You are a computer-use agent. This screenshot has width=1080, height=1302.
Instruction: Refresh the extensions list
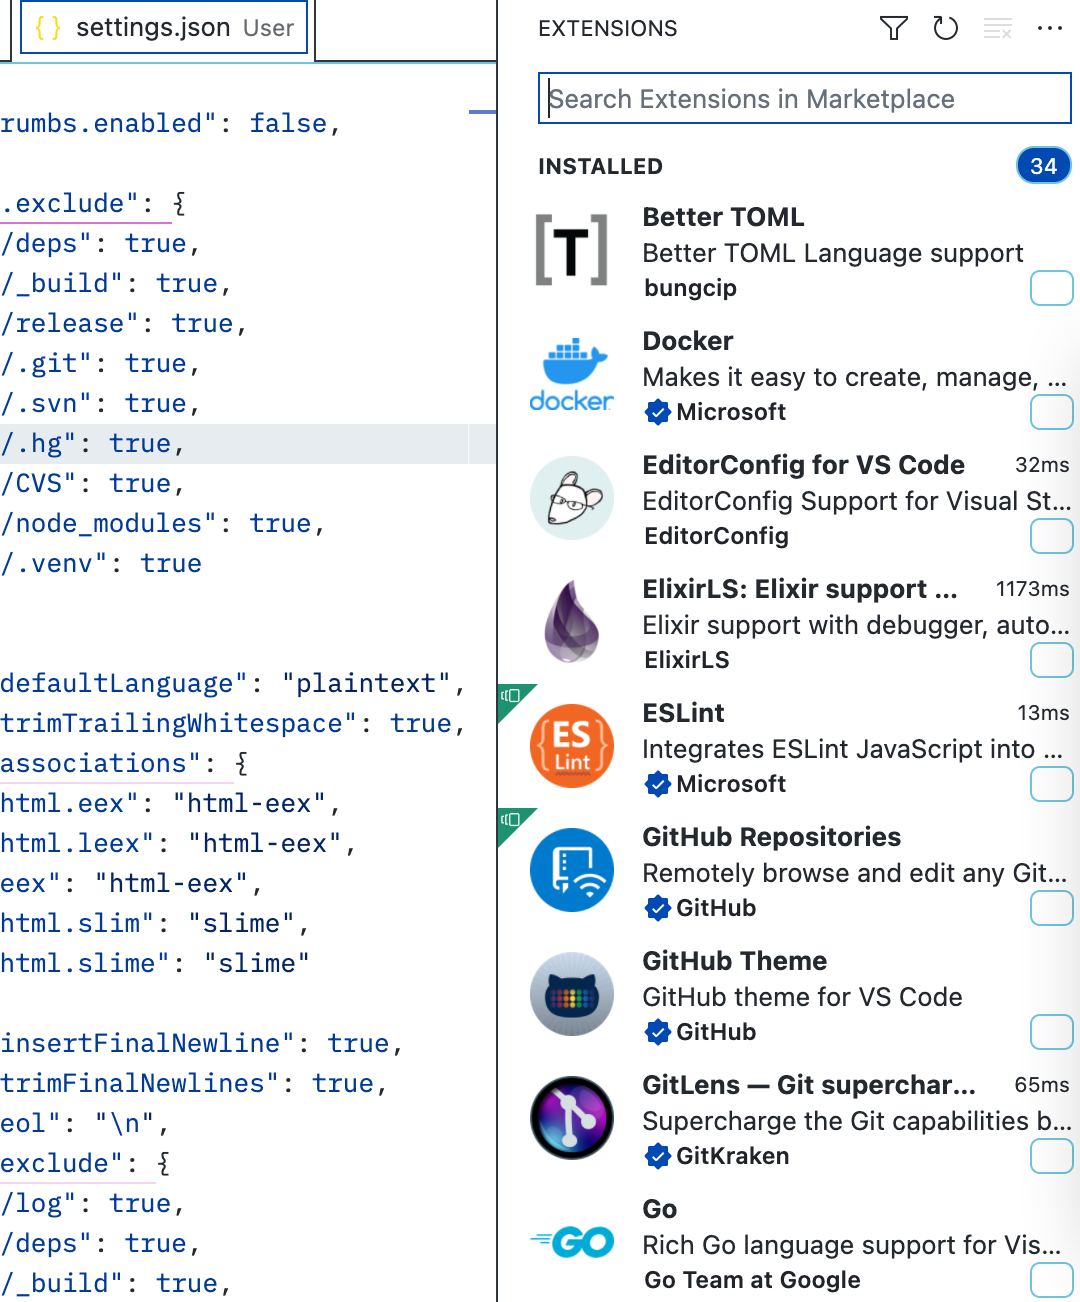(944, 29)
